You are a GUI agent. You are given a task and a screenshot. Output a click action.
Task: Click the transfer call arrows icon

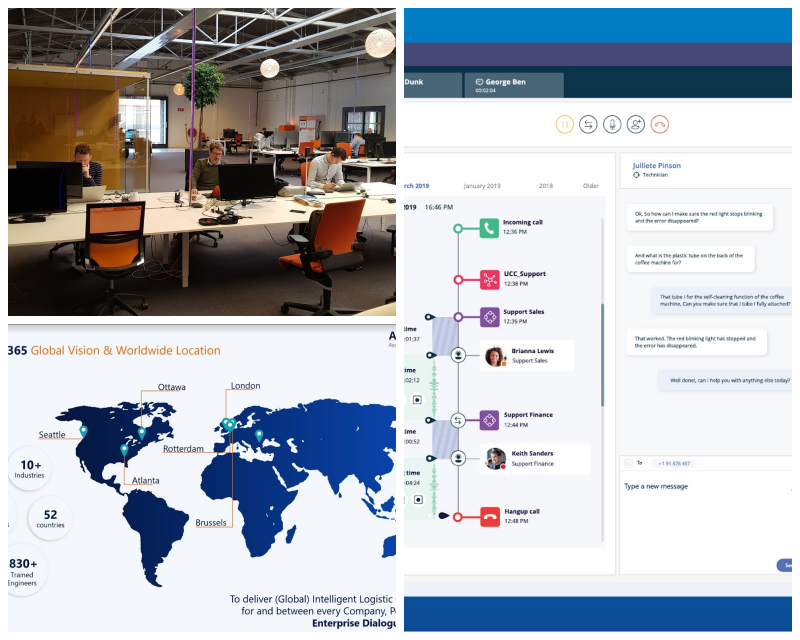[588, 125]
